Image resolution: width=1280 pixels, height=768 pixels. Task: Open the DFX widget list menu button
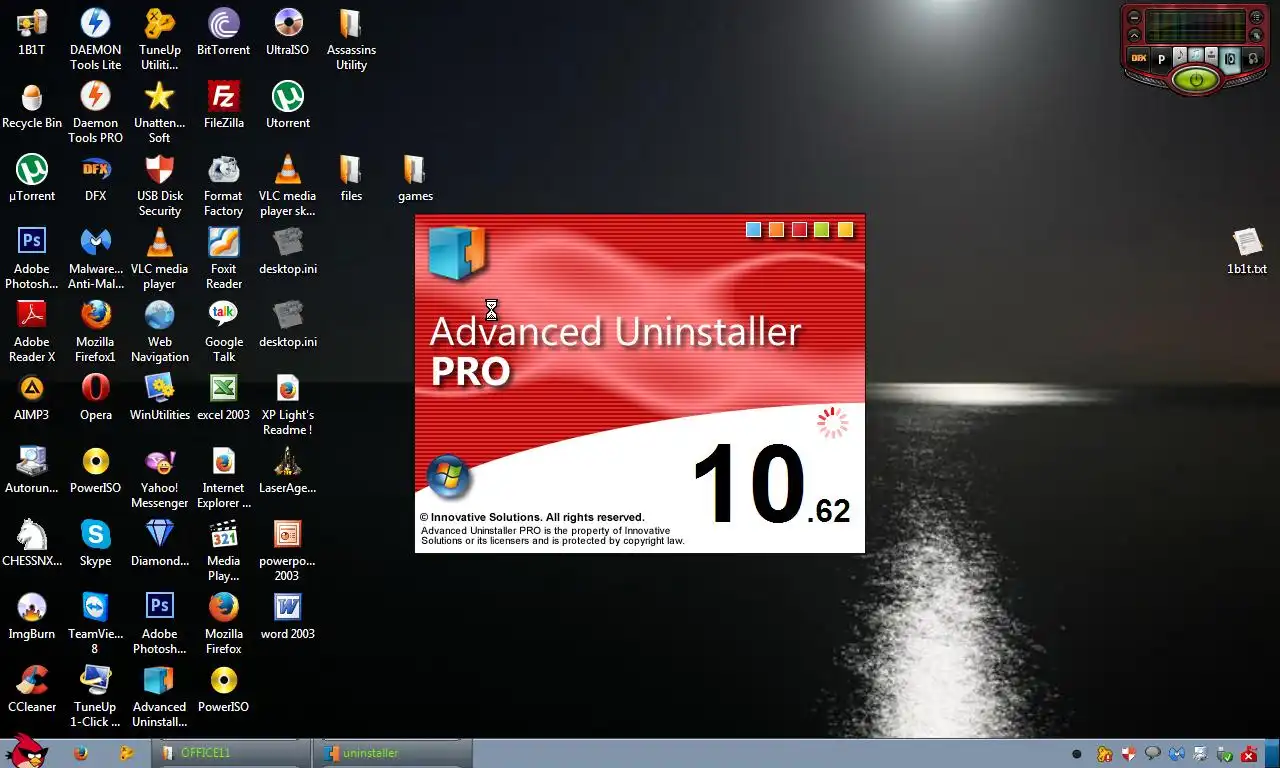tap(1256, 17)
